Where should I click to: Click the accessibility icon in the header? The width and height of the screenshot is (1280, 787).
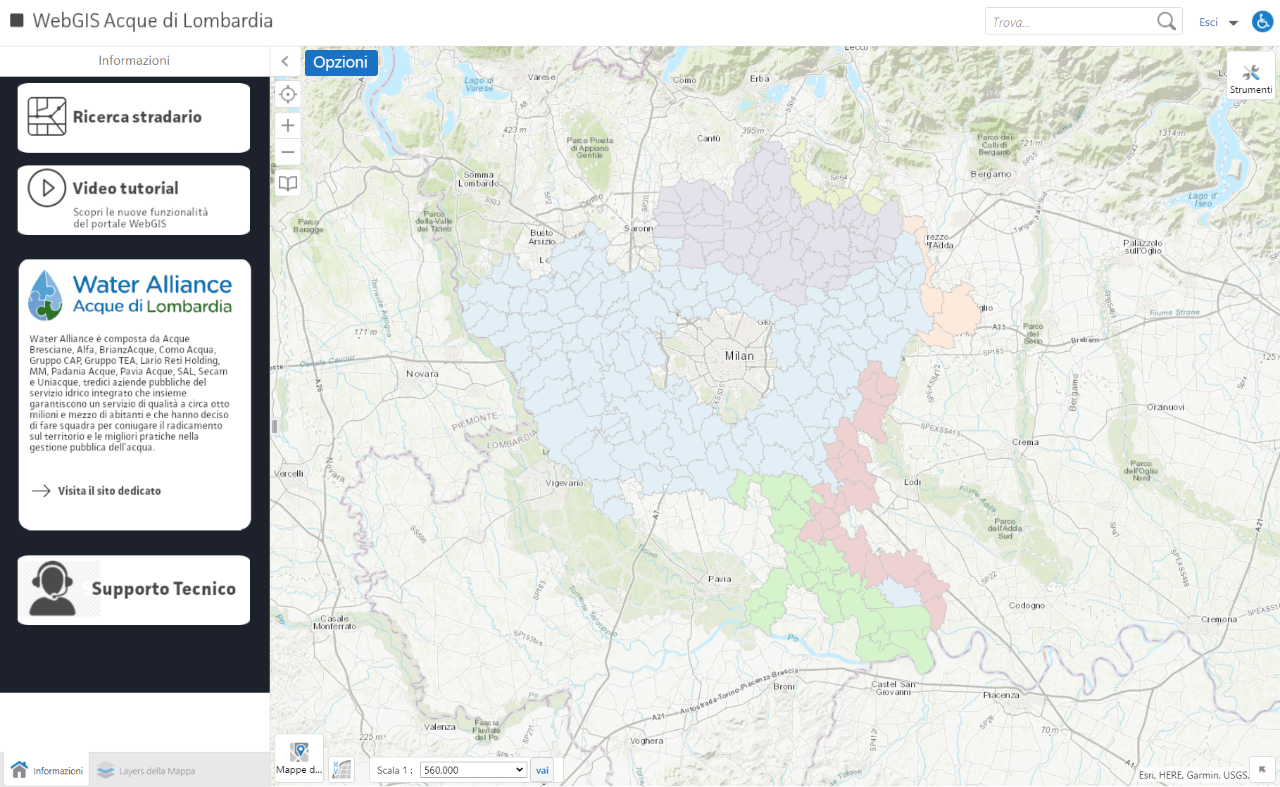(1262, 20)
